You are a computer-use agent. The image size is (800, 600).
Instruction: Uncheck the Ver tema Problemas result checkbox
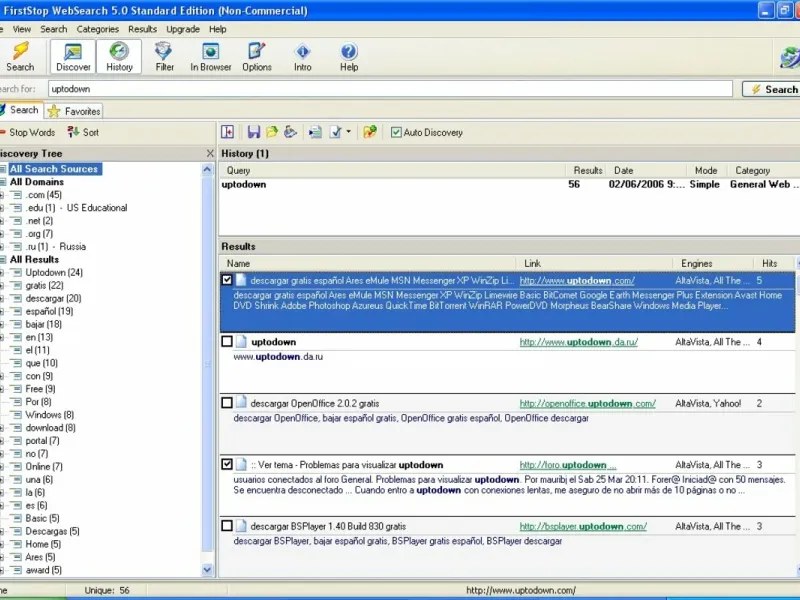(227, 464)
